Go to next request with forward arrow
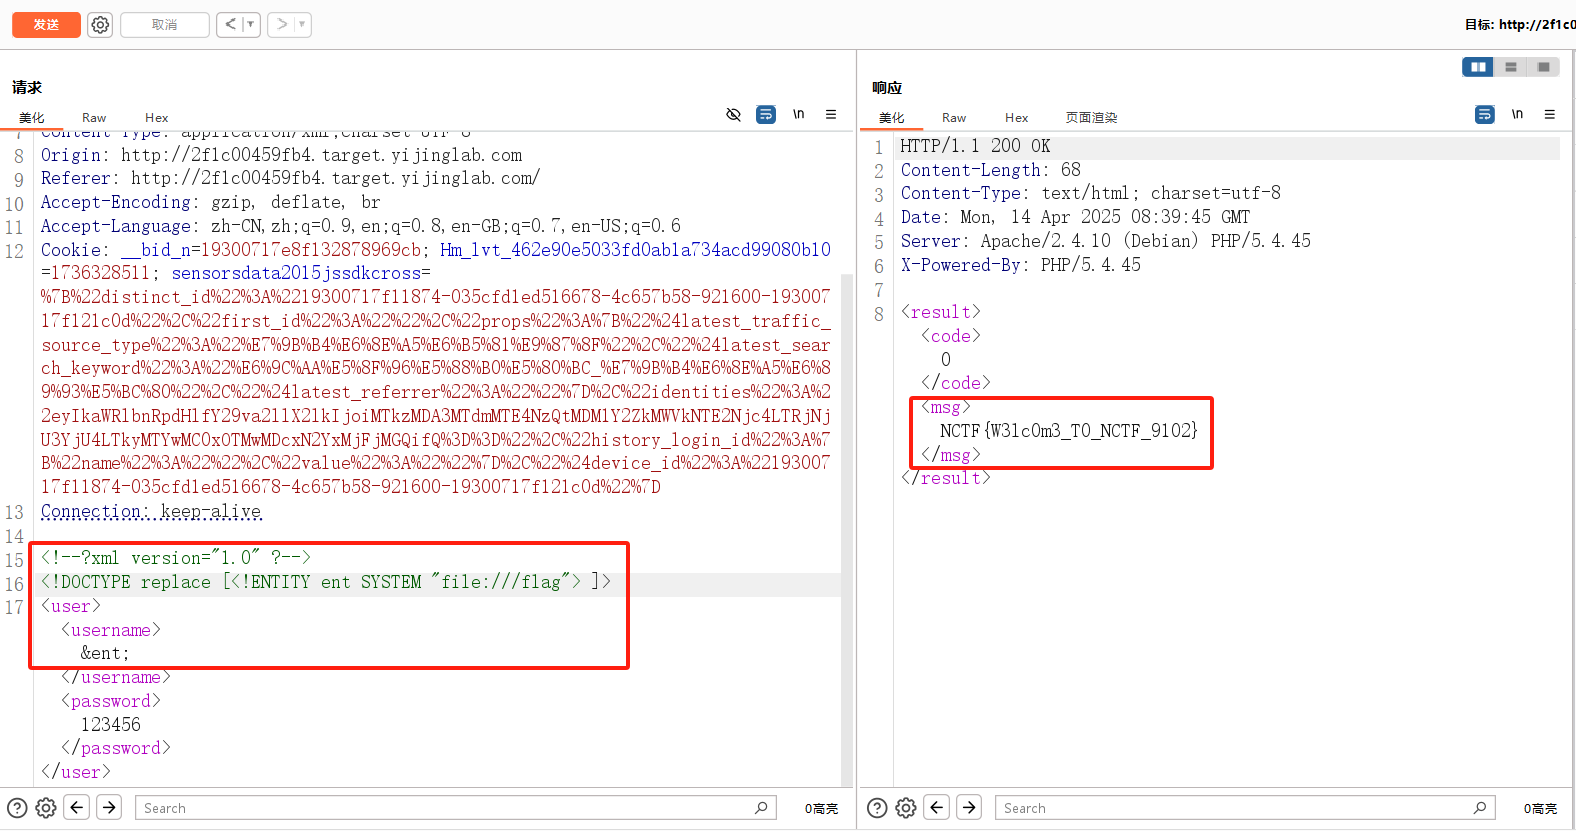The height and width of the screenshot is (831, 1576). 282,24
